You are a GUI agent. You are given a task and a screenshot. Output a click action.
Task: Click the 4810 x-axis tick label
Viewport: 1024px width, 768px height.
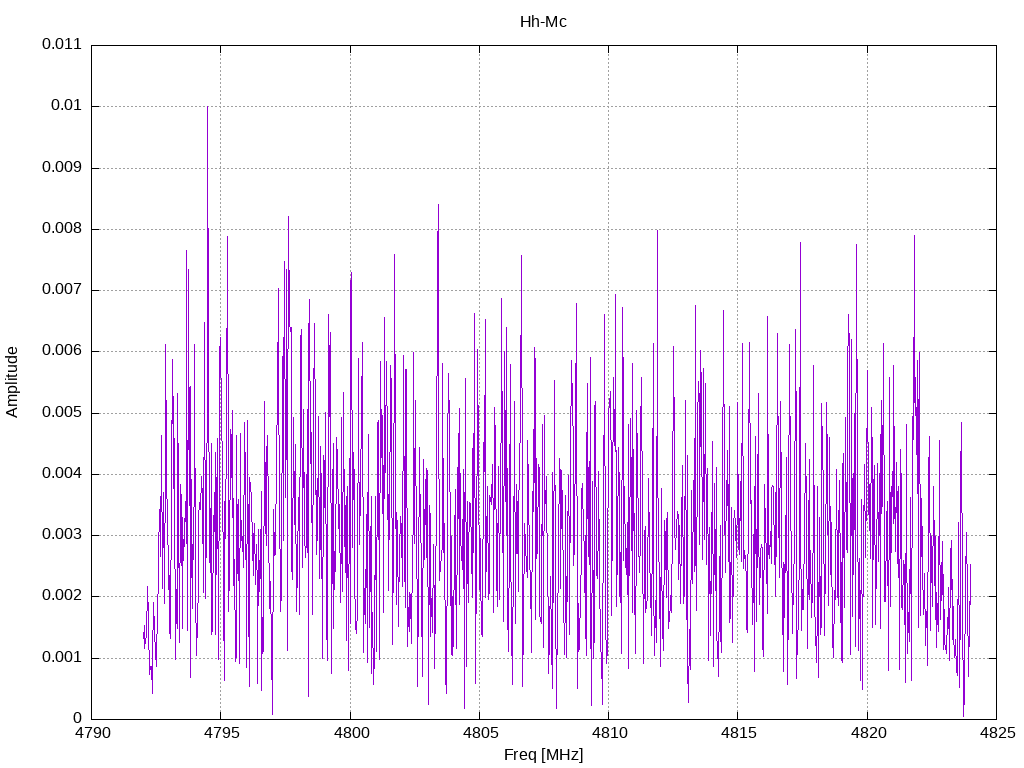(609, 733)
